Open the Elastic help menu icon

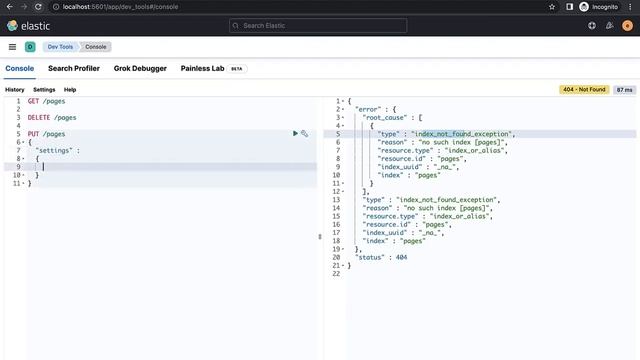(x=591, y=26)
